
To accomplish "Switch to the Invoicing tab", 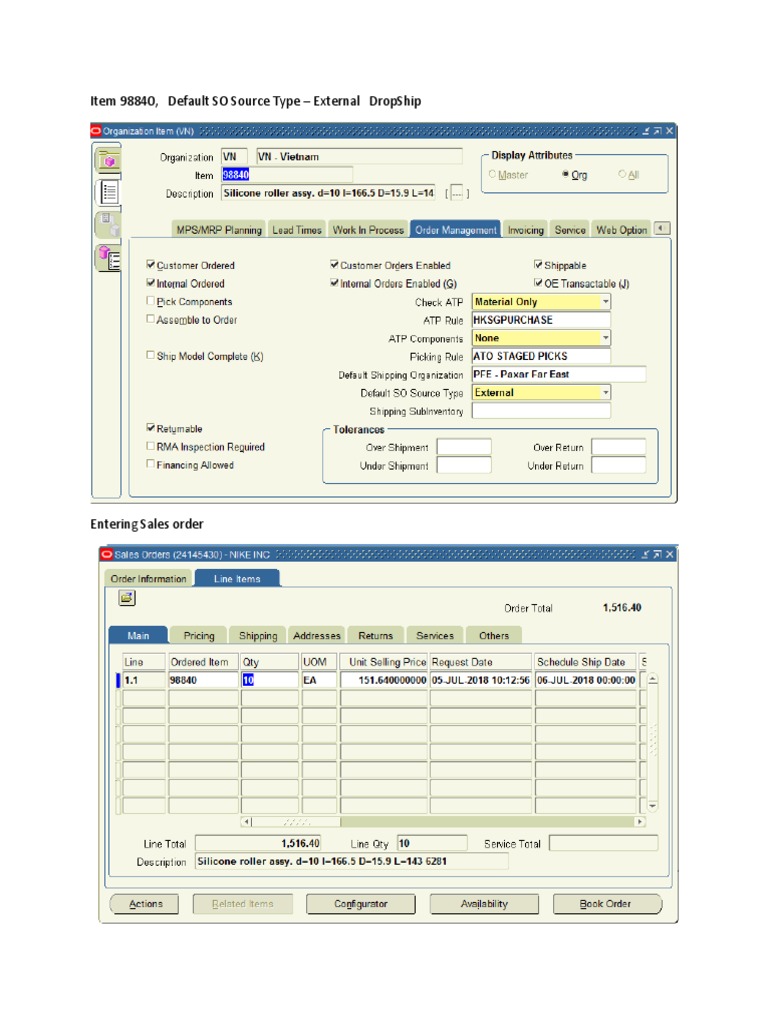I will click(x=525, y=230).
